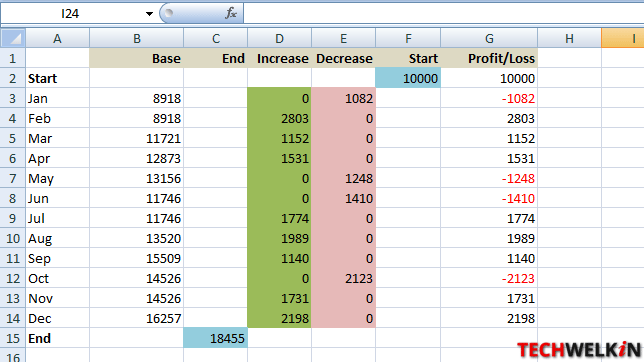This screenshot has height=362, width=644.
Task: Click Profit/Loss value 1989 for Aug
Action: tap(521, 239)
